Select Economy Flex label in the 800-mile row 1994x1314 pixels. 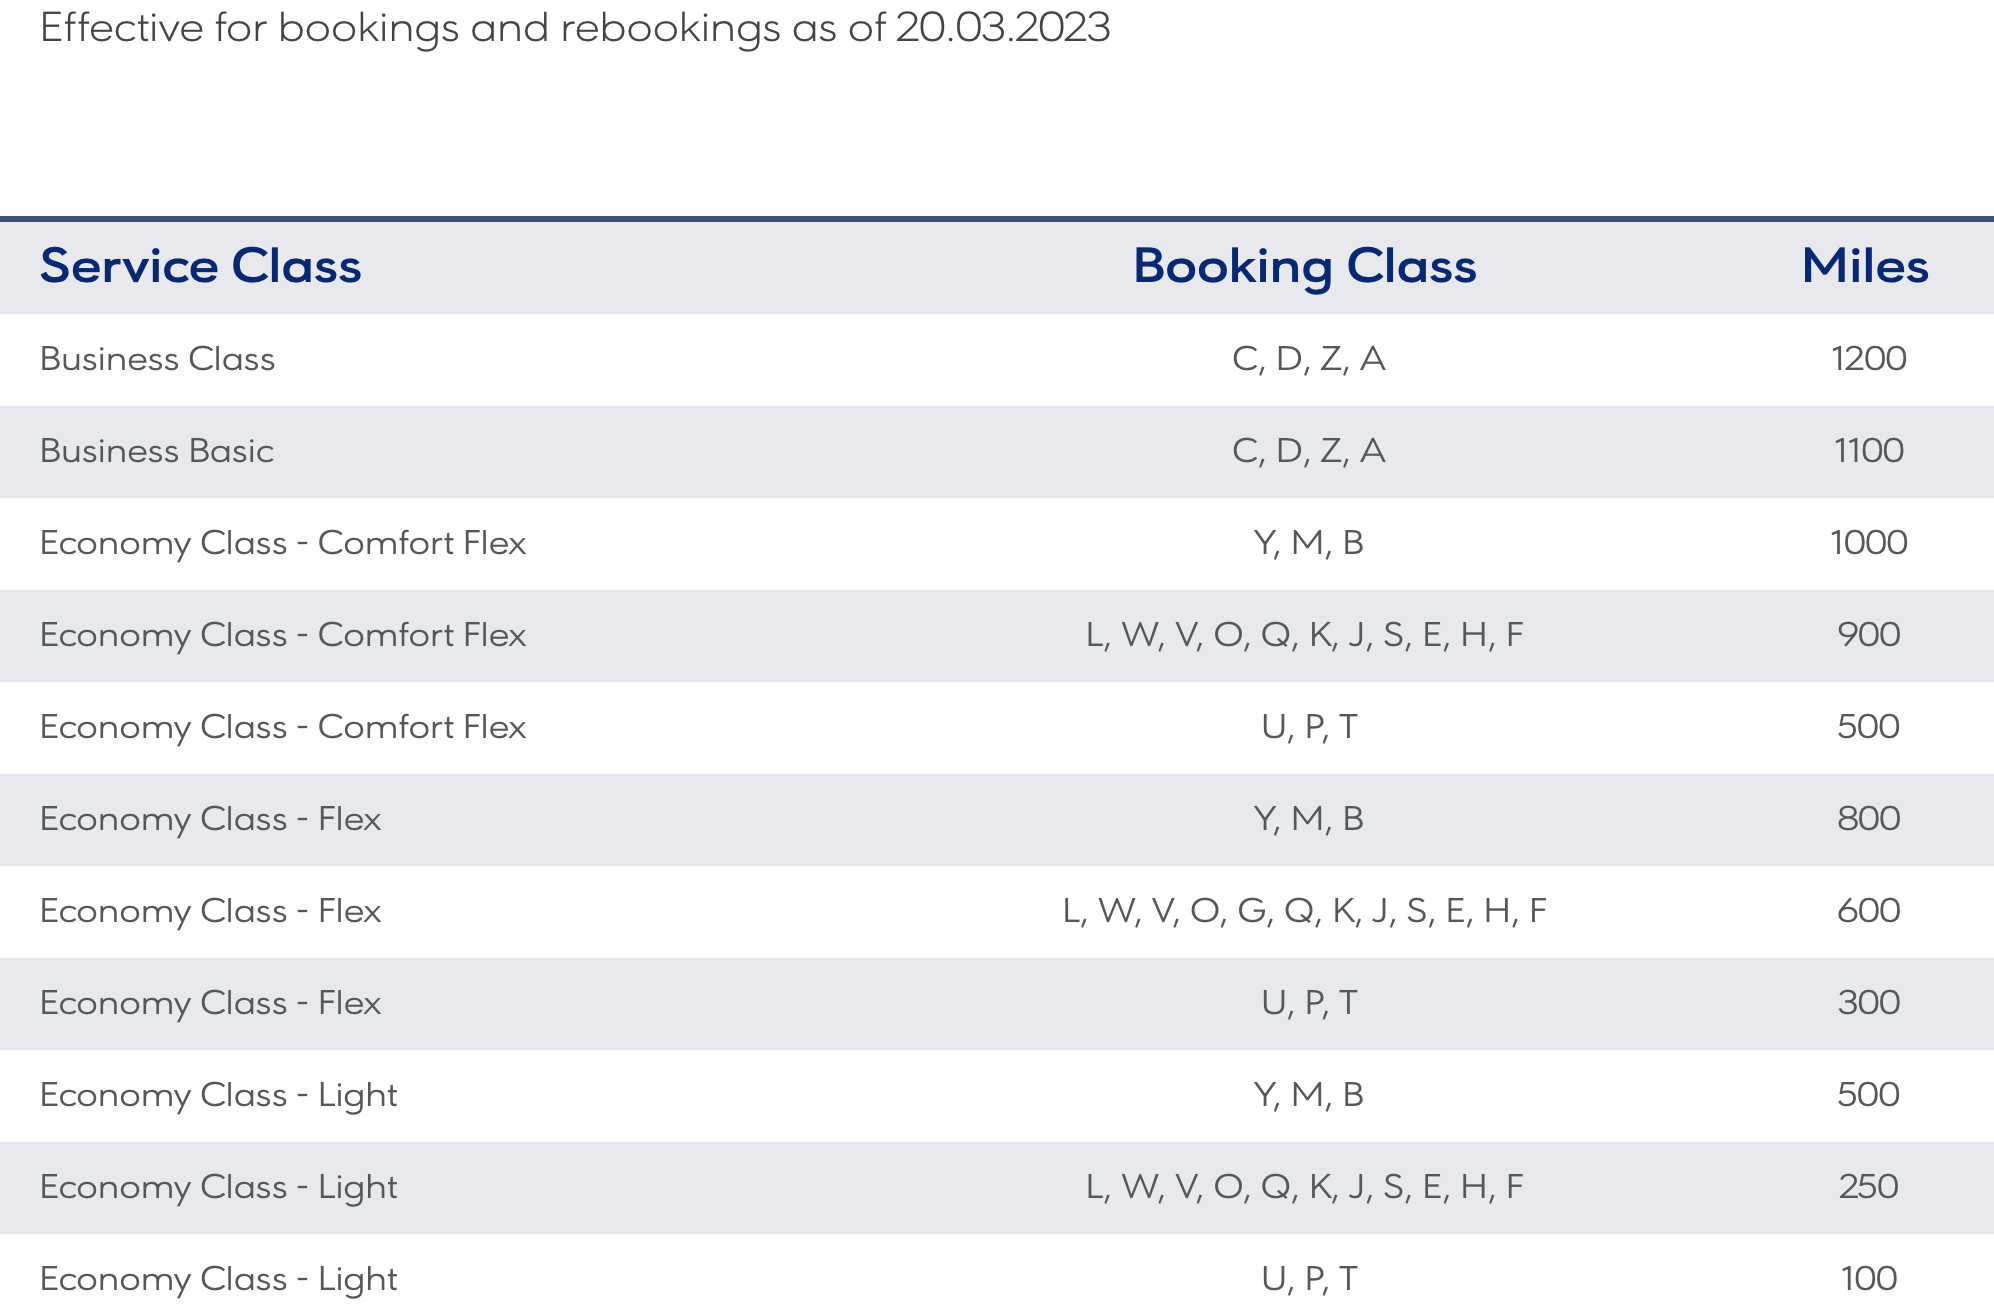(210, 819)
